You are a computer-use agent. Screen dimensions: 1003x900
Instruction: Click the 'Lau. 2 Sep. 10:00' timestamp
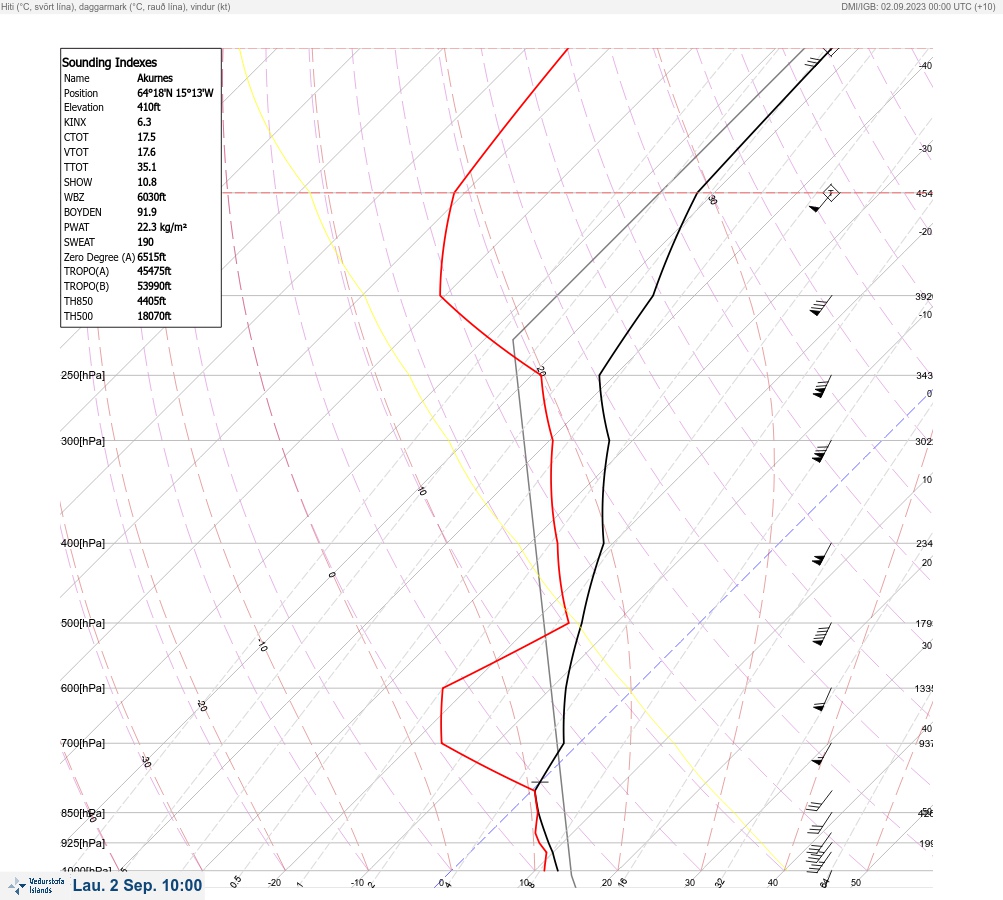(137, 885)
